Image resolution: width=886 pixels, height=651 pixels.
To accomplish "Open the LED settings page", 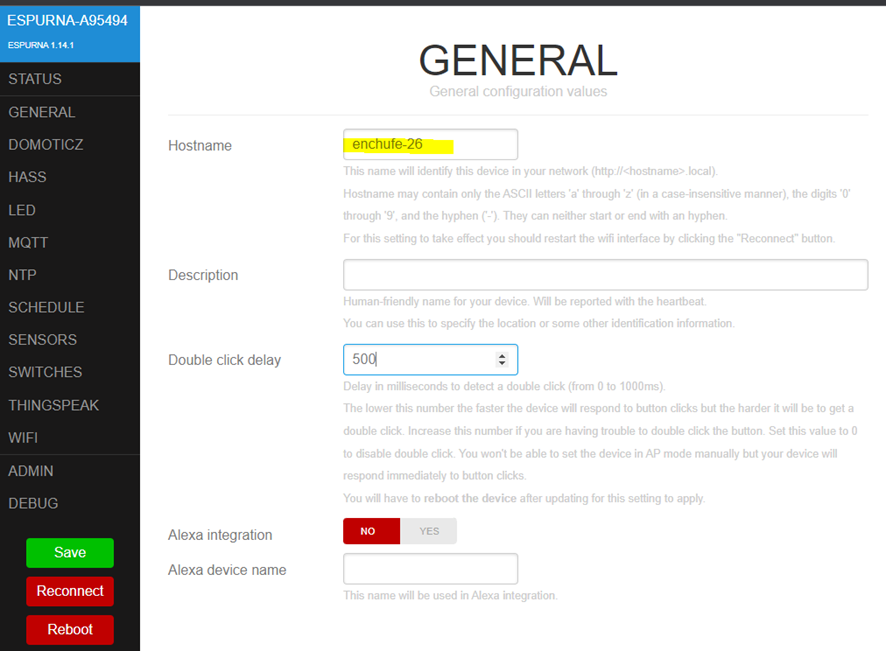I will click(x=22, y=210).
